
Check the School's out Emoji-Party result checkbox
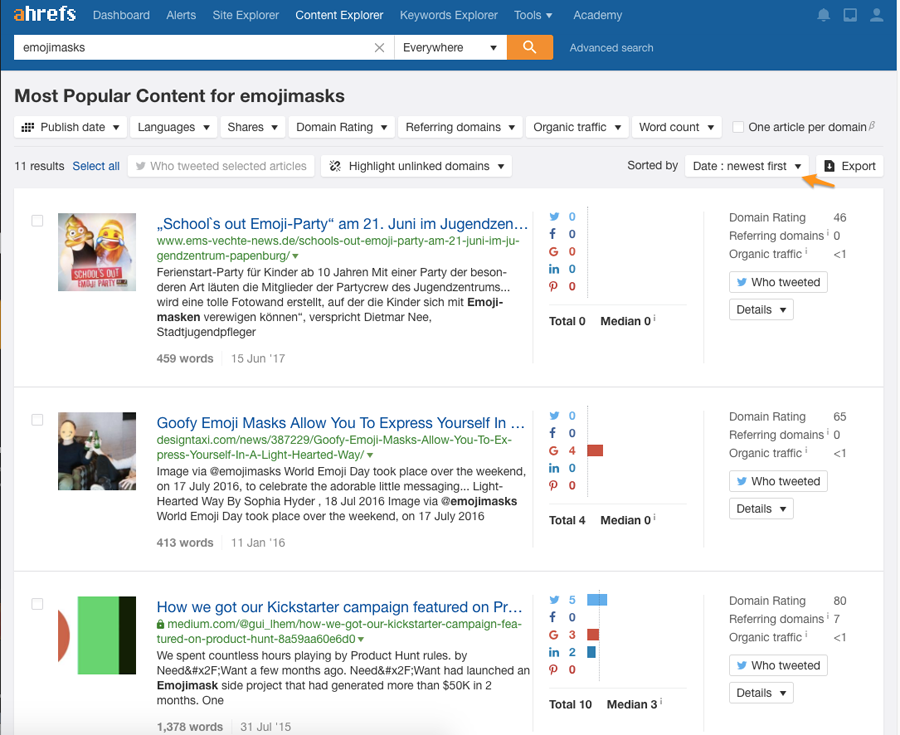pos(37,221)
